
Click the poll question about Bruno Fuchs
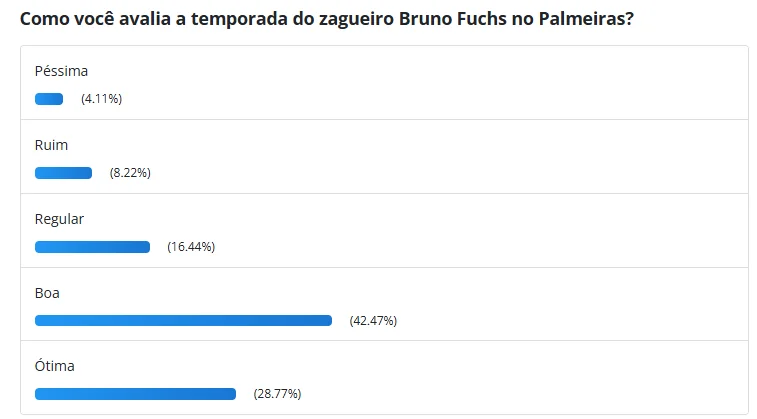tap(326, 19)
